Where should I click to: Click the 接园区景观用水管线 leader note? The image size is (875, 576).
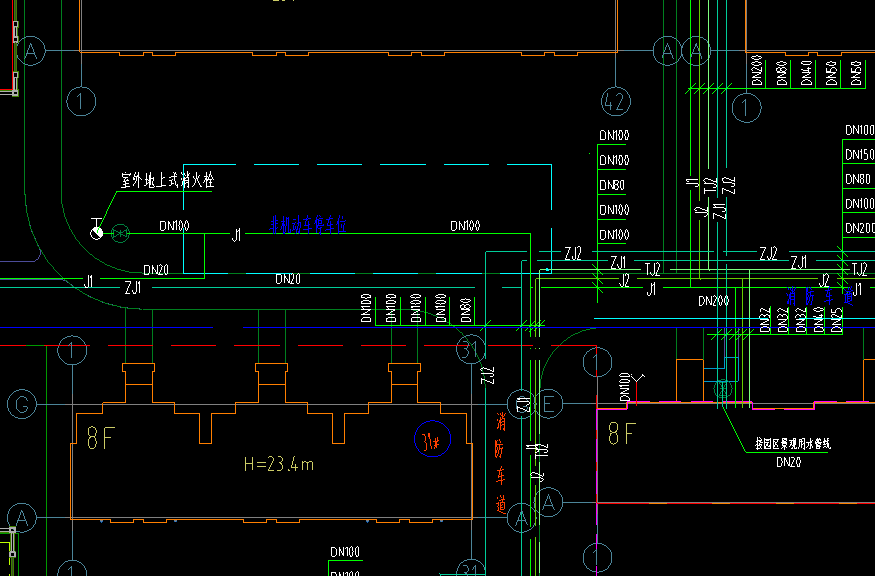pyautogui.click(x=793, y=444)
